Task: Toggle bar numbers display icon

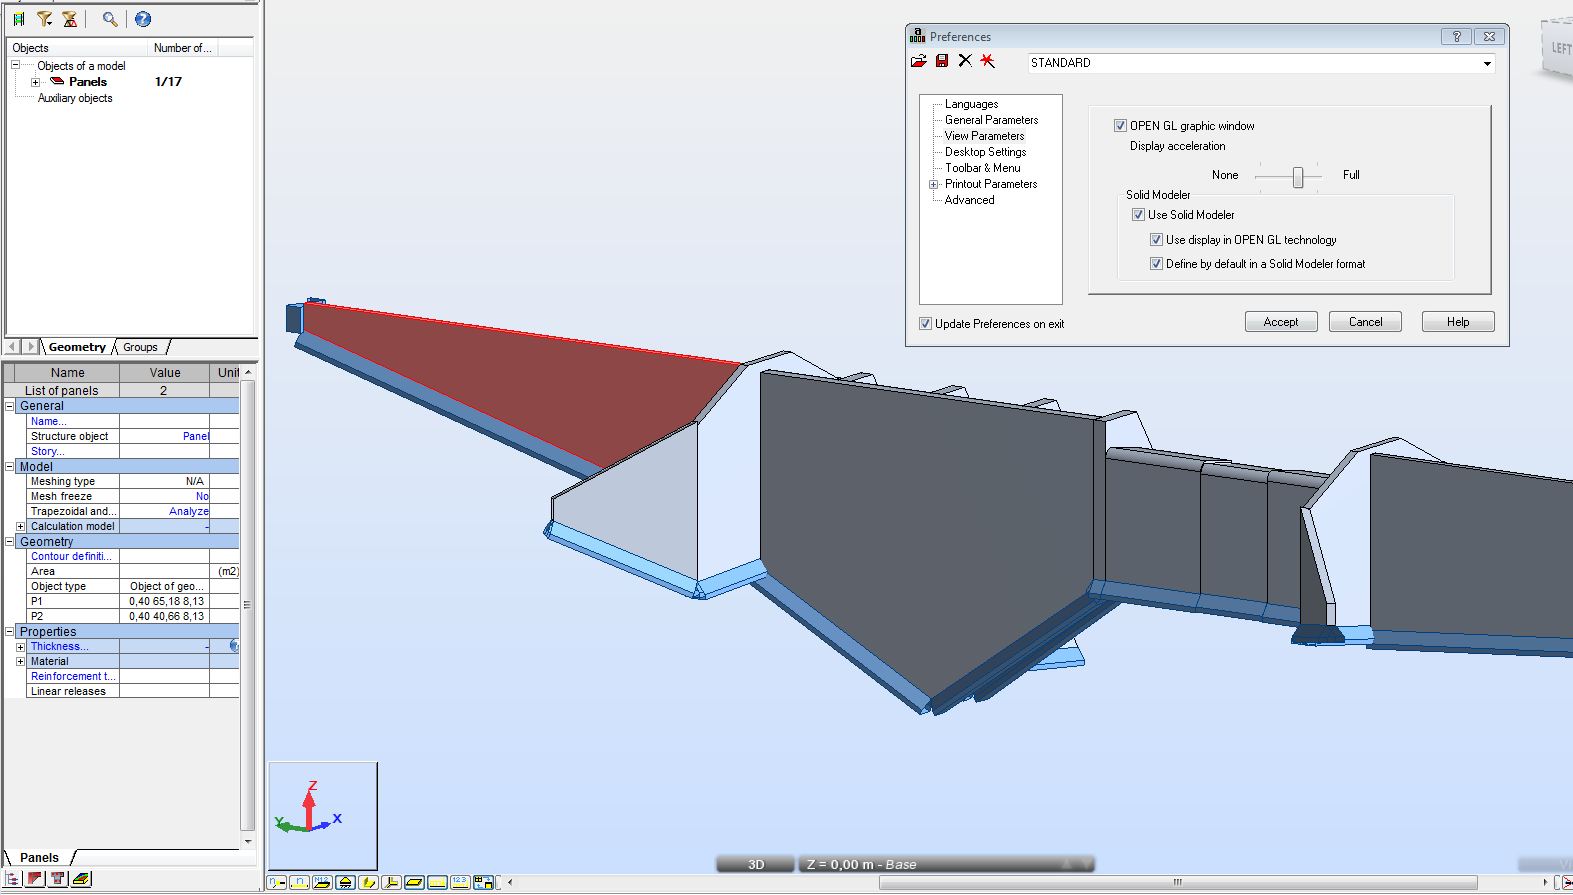Action: pyautogui.click(x=299, y=882)
